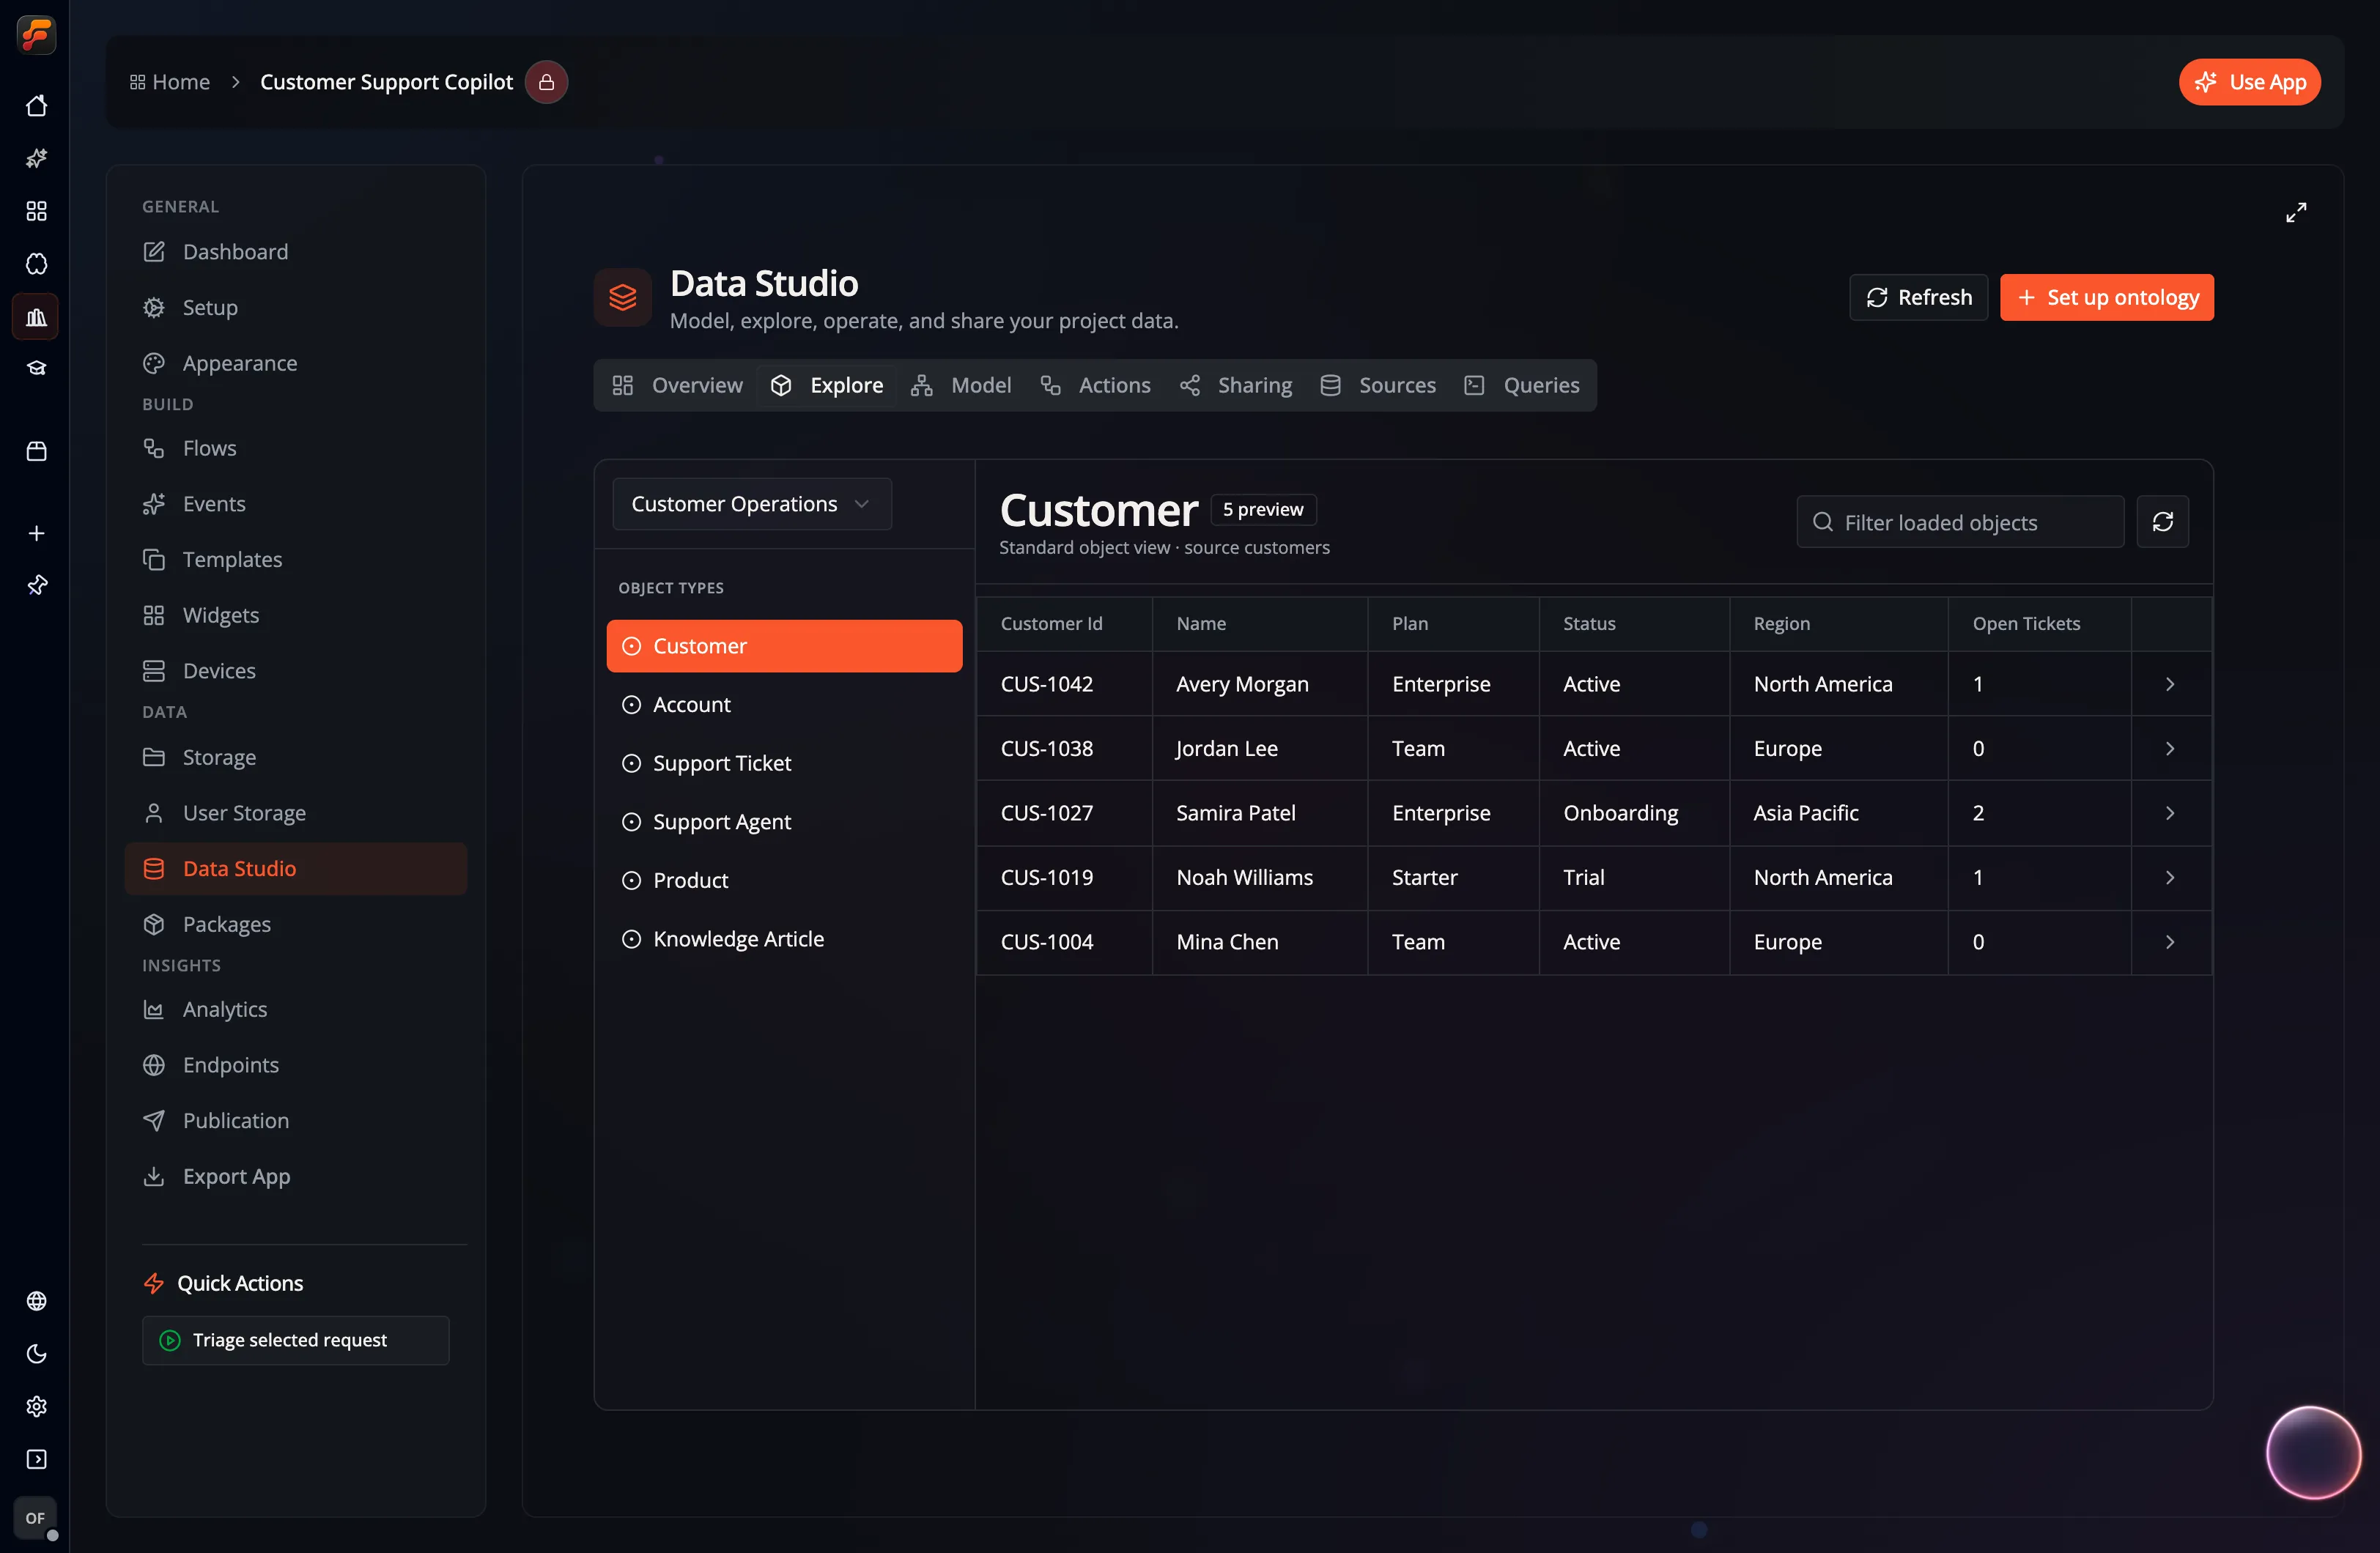Open Devices in the sidebar
Image resolution: width=2380 pixels, height=1553 pixels.
click(x=296, y=671)
